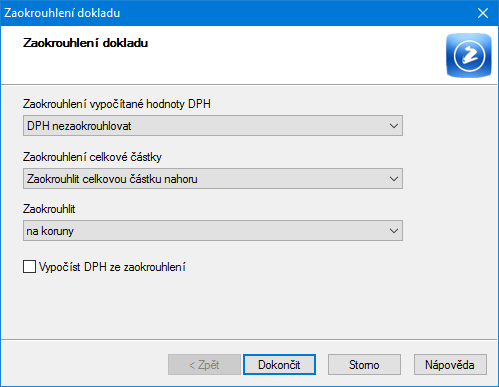Click the Zaokrouhlení celkové částky label
The height and width of the screenshot is (387, 499).
(92, 157)
